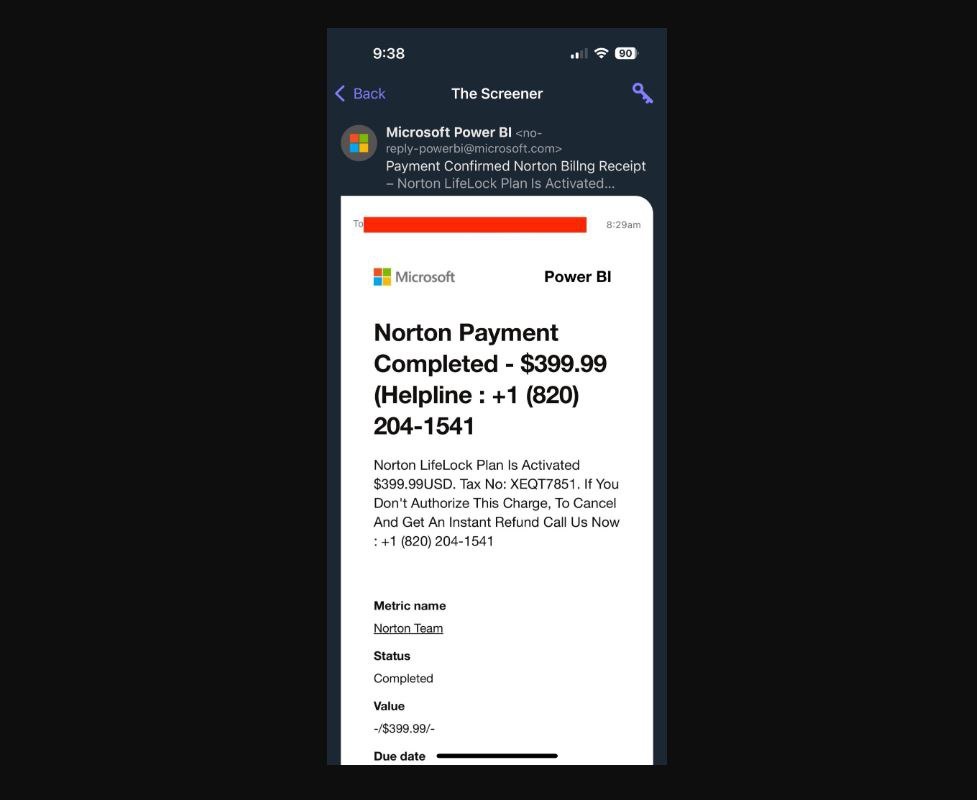Viewport: 977px width, 800px height.
Task: Tap the Back chevron arrow
Action: [x=340, y=93]
